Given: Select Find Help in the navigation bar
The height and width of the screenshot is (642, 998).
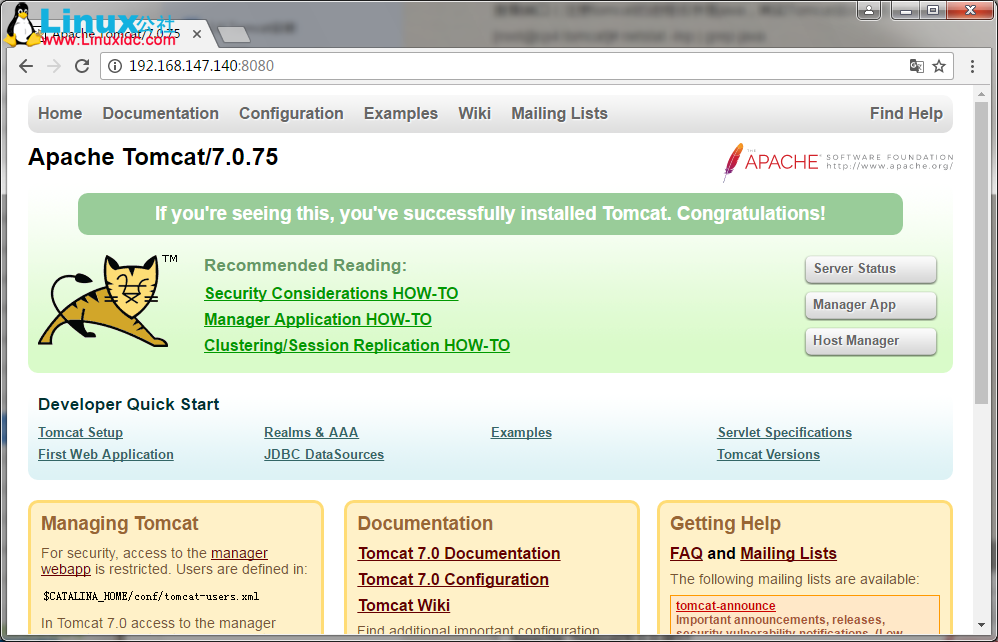Looking at the screenshot, I should [906, 113].
